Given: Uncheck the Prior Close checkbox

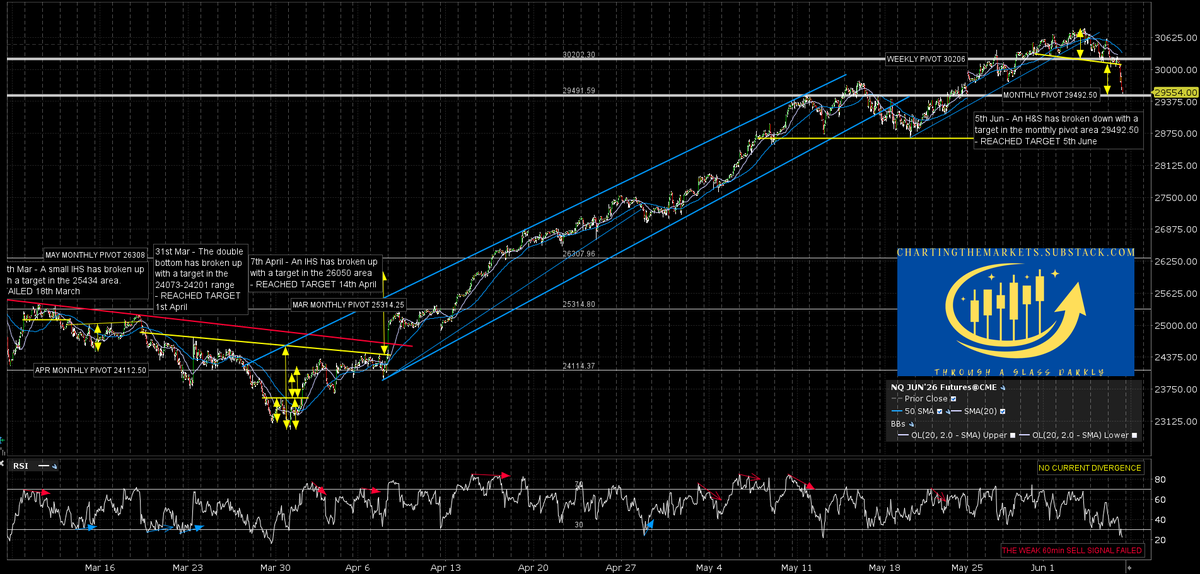Looking at the screenshot, I should pos(953,399).
